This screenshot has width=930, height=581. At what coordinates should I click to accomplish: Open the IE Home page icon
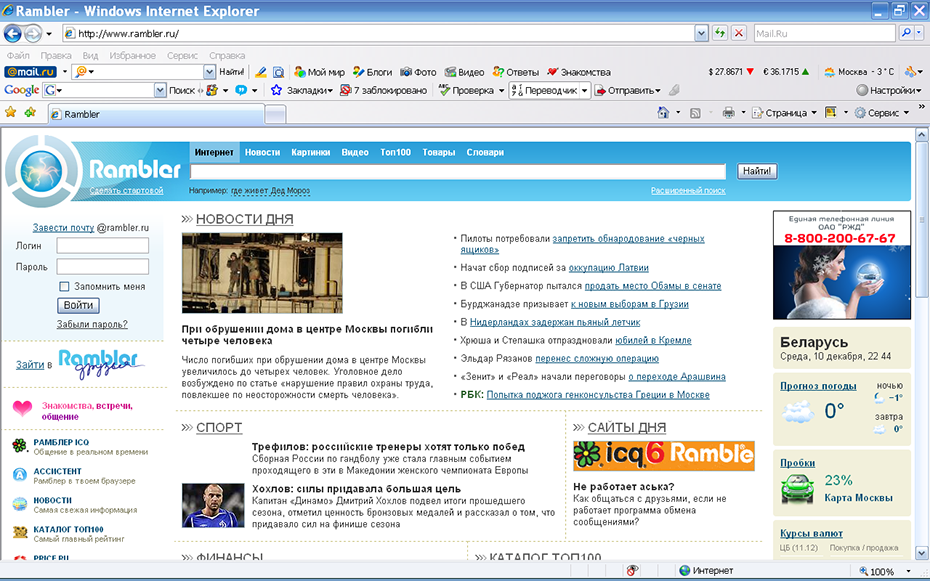click(x=663, y=113)
